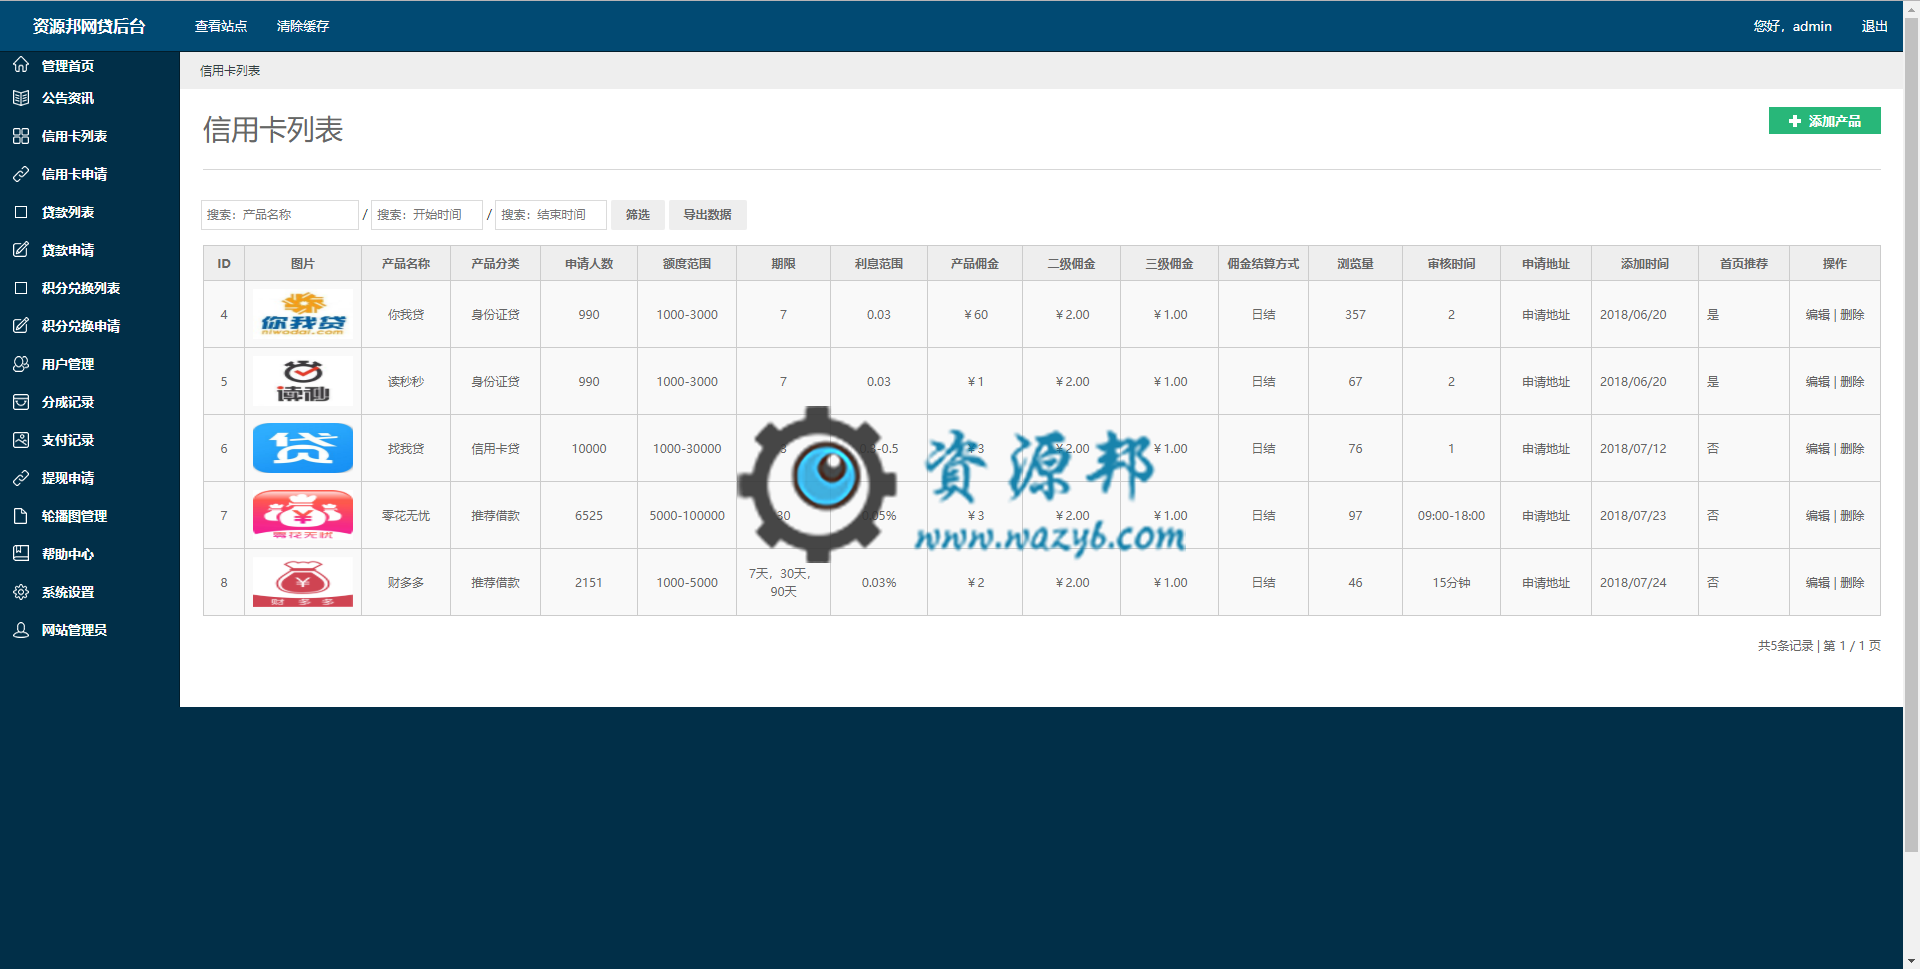Open 公告资讯 menu item
Viewport: 1920px width, 969px height.
68,98
